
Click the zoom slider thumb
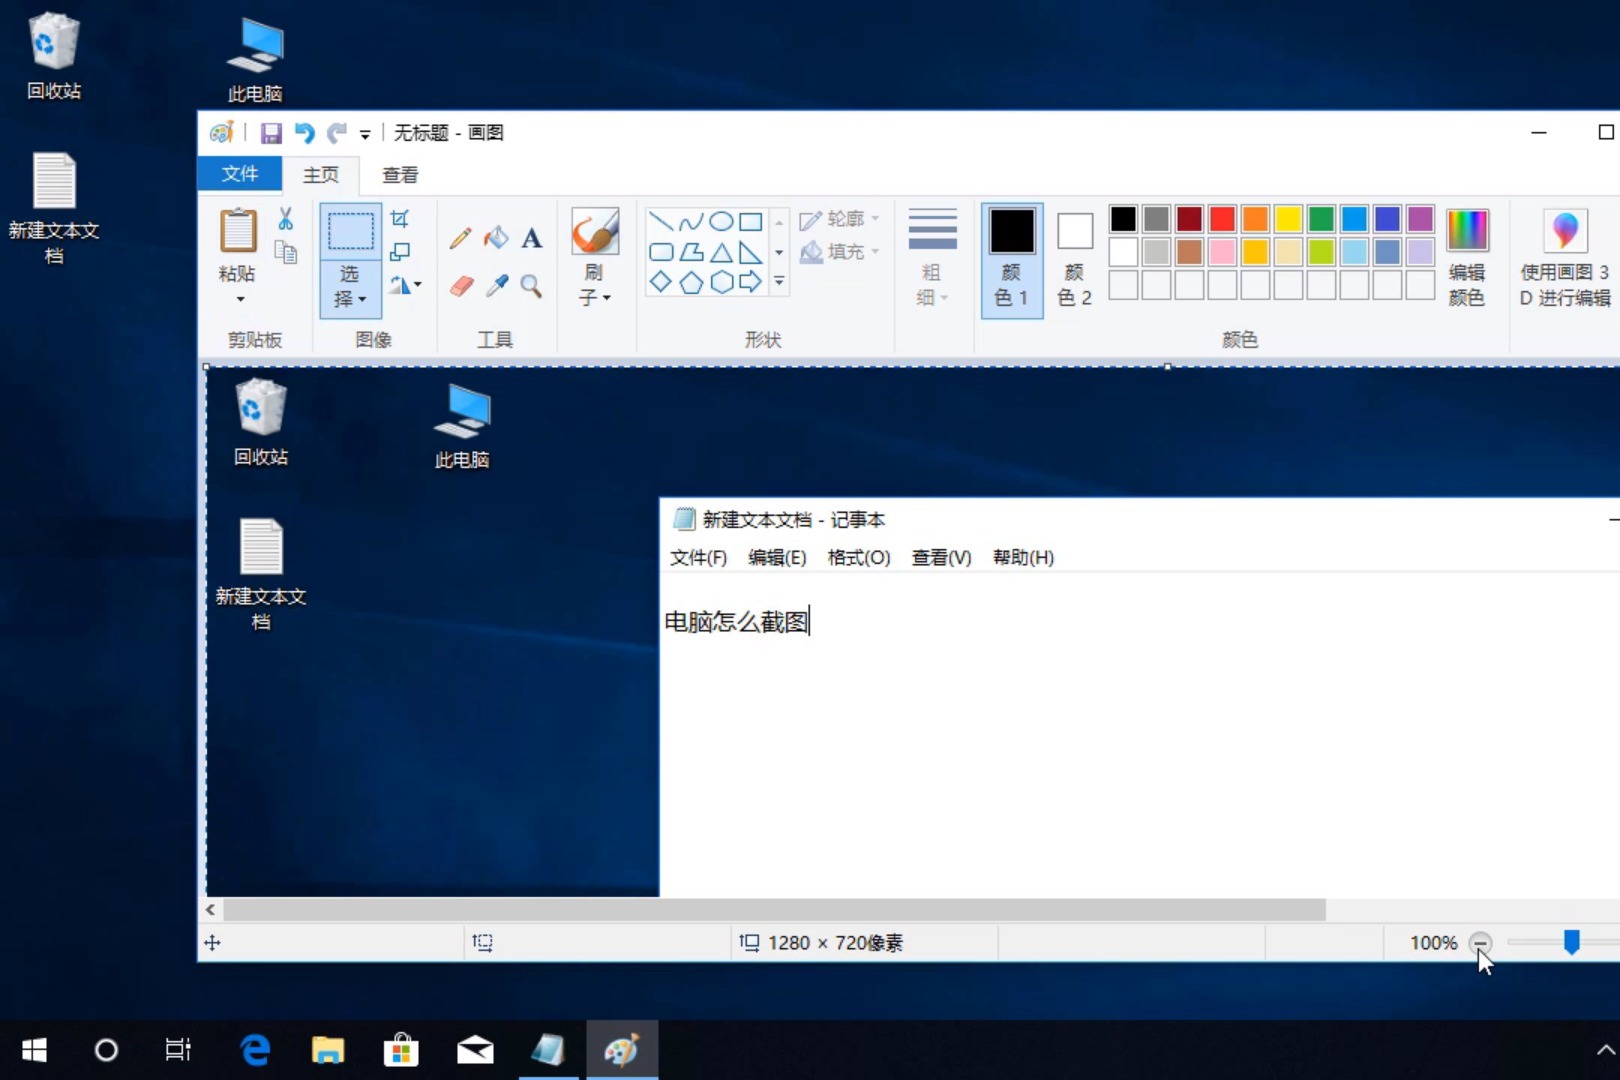1572,942
